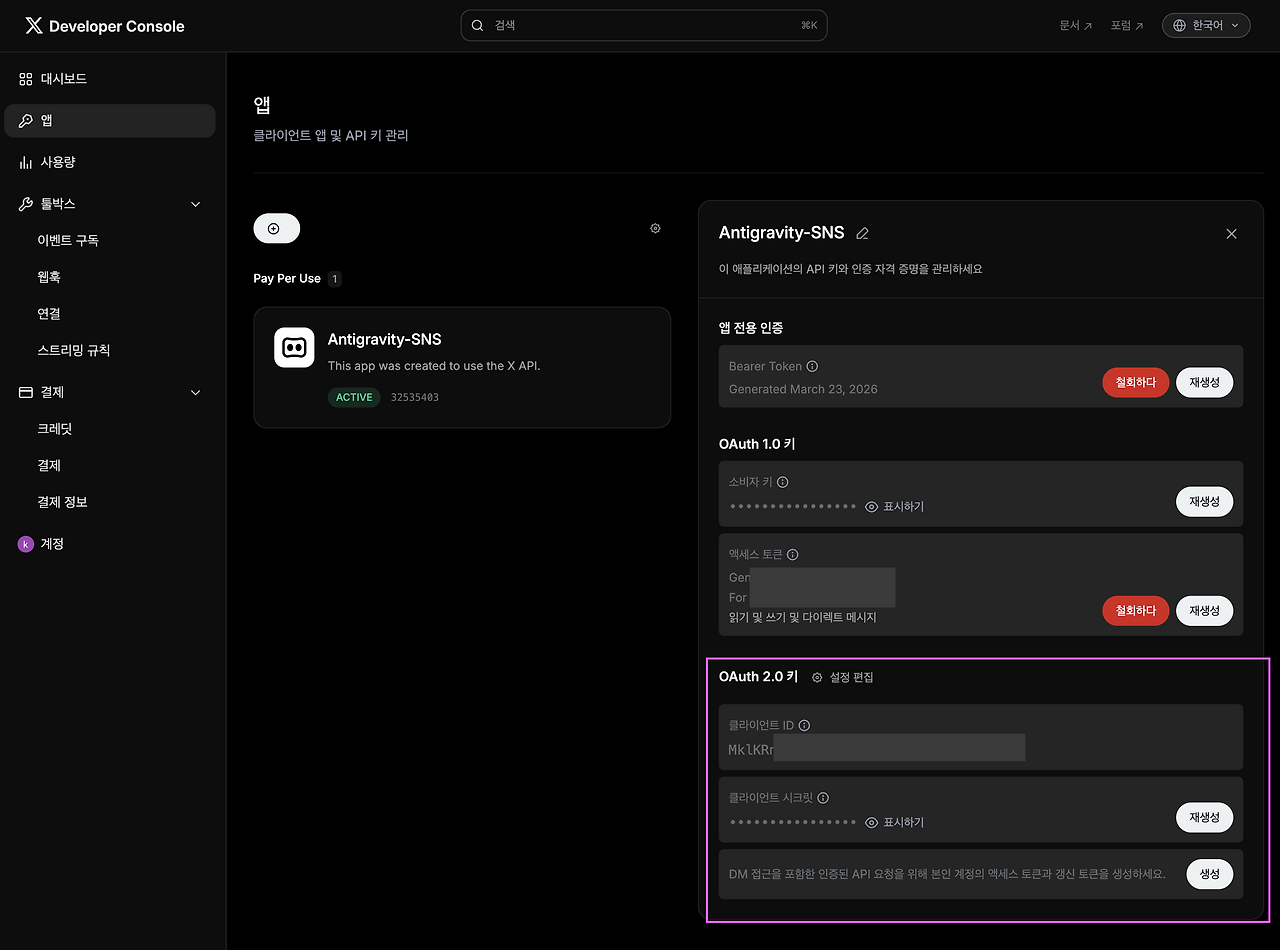Click the app ID 32535403

tap(415, 397)
